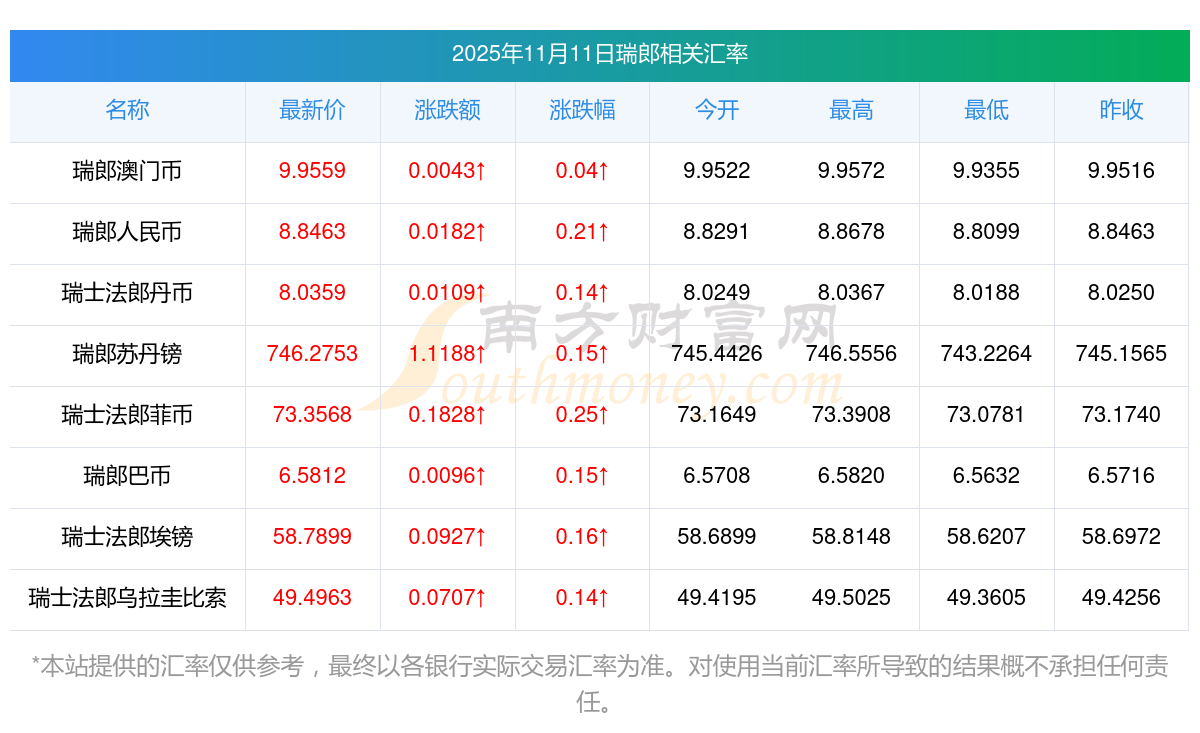Click the 2025年11月11日瑞郎相关汇率 title banner
This screenshot has height=733, width=1200.
pyautogui.click(x=600, y=54)
